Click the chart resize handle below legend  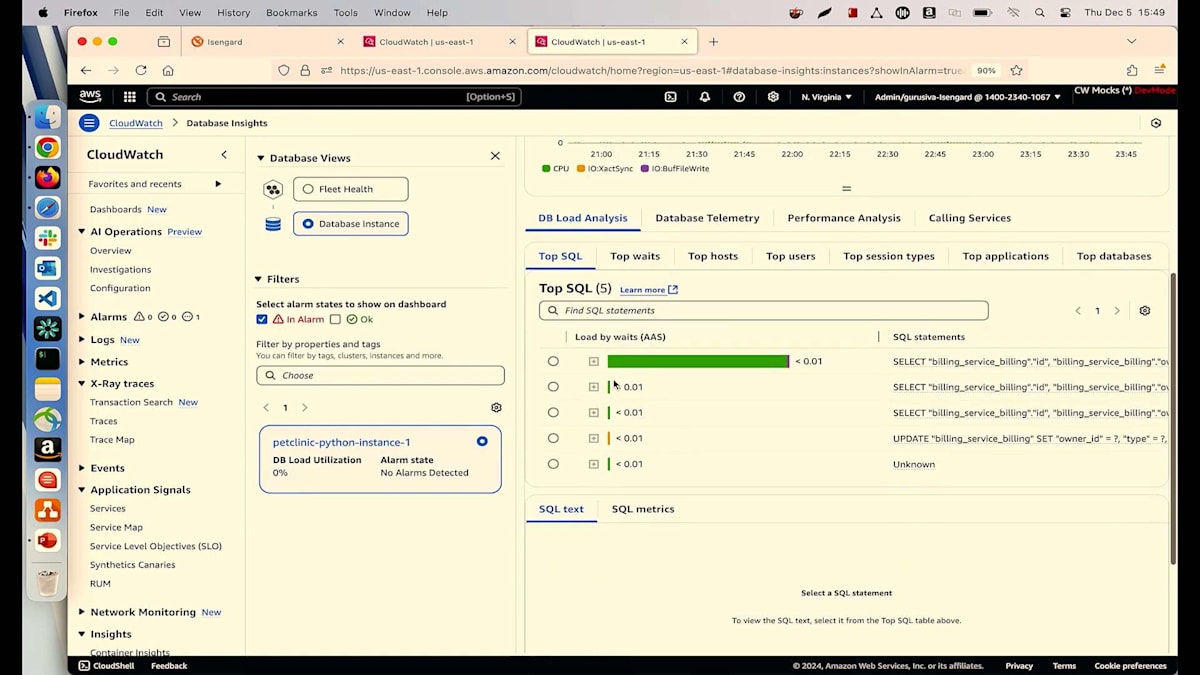pyautogui.click(x=846, y=188)
